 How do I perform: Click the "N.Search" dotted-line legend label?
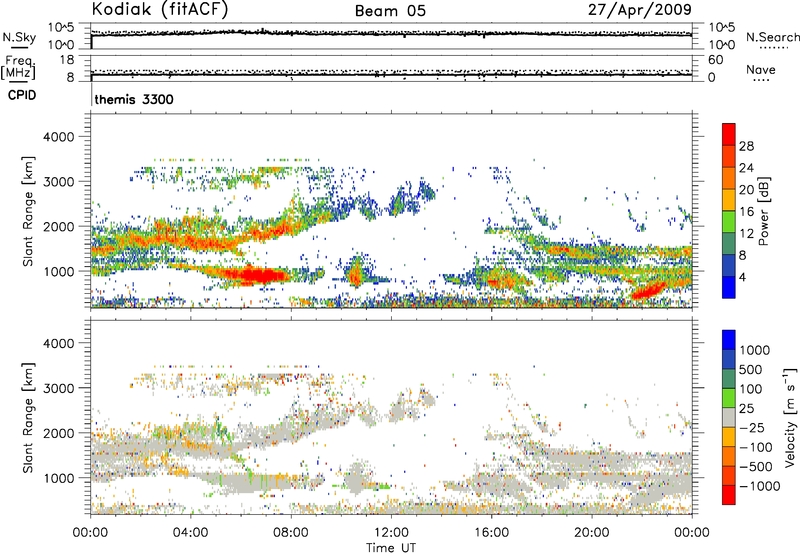(x=772, y=37)
